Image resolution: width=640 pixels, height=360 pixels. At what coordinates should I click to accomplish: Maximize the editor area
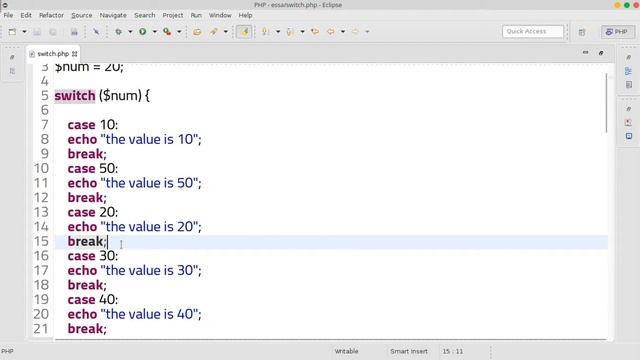tap(601, 53)
